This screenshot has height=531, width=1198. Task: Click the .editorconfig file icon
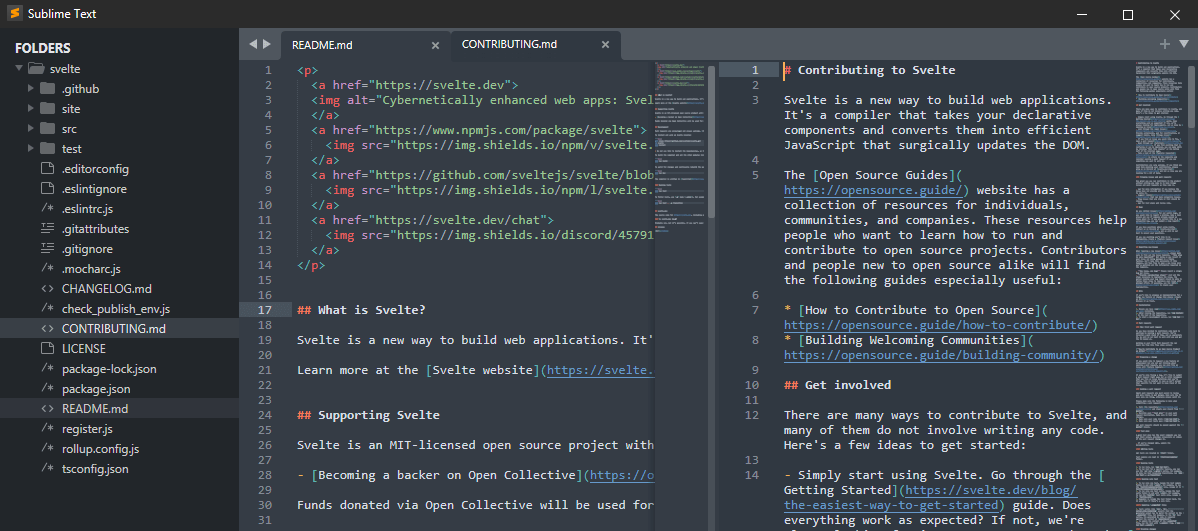pyautogui.click(x=47, y=168)
